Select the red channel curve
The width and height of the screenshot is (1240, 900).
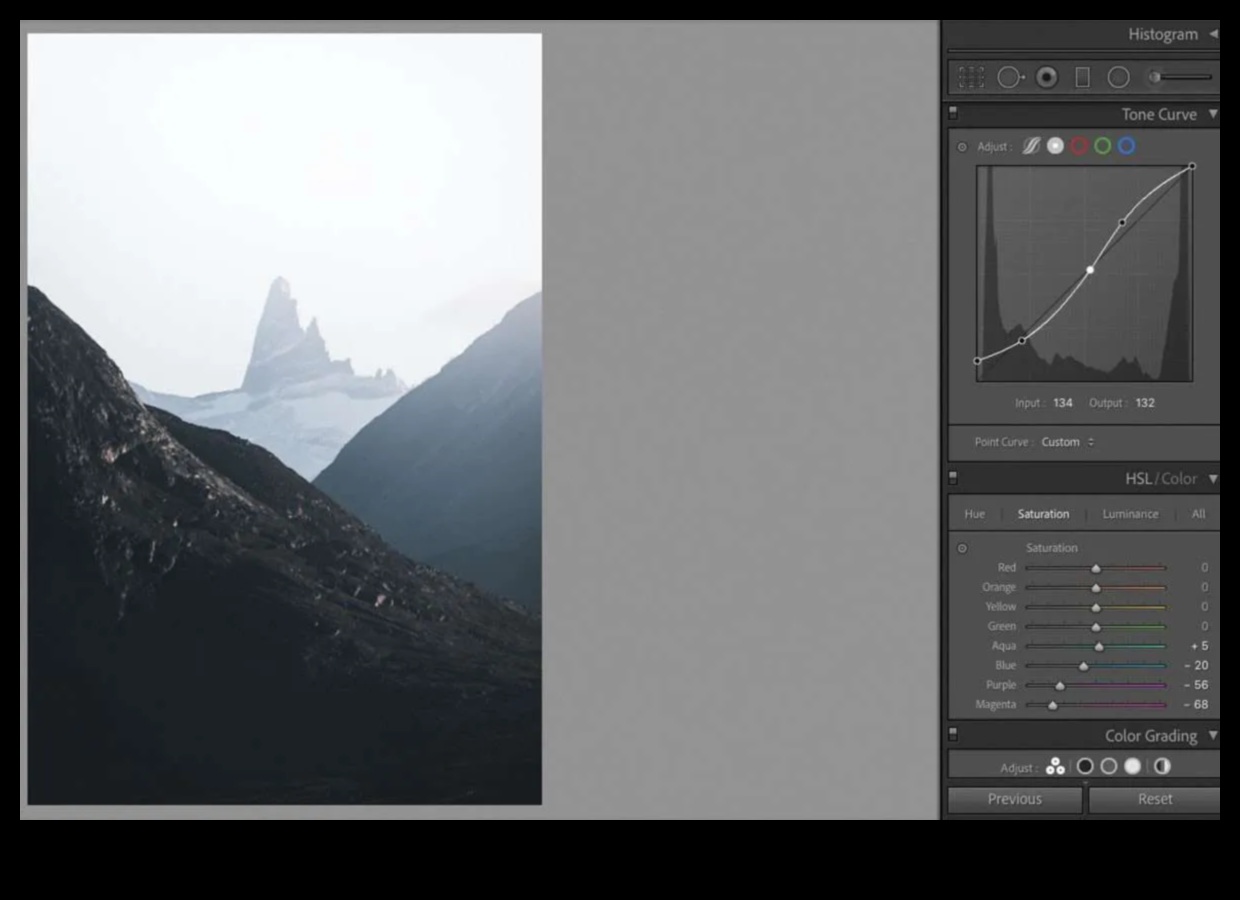pyautogui.click(x=1079, y=146)
